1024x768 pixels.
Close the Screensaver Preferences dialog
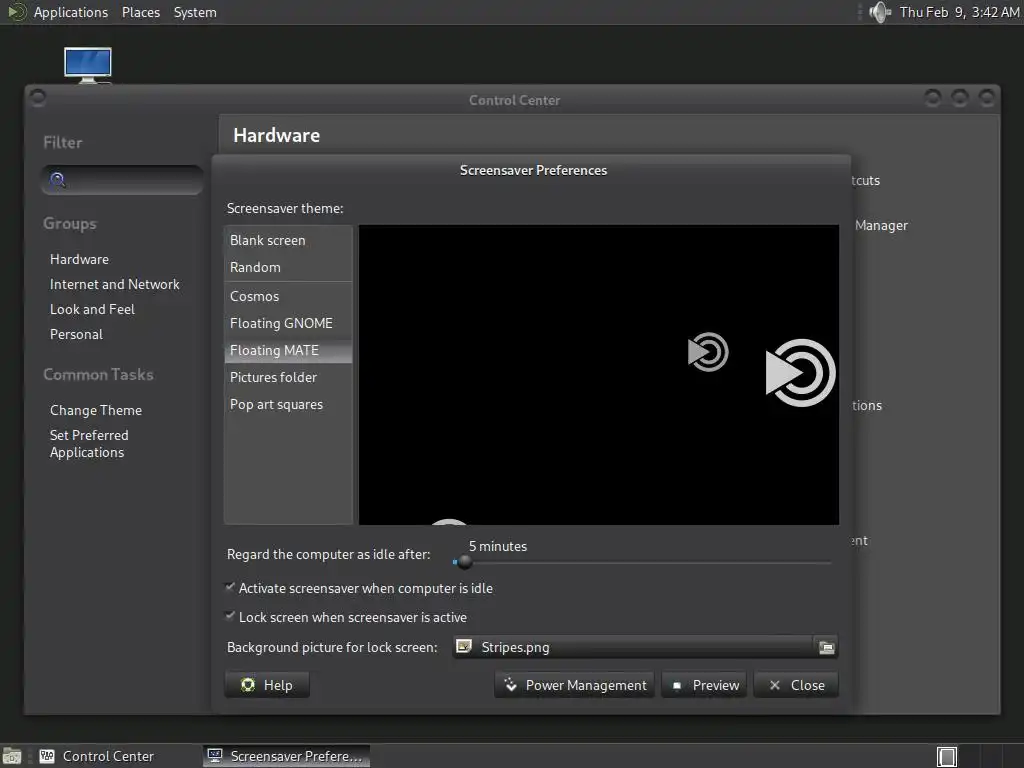pyautogui.click(x=796, y=685)
